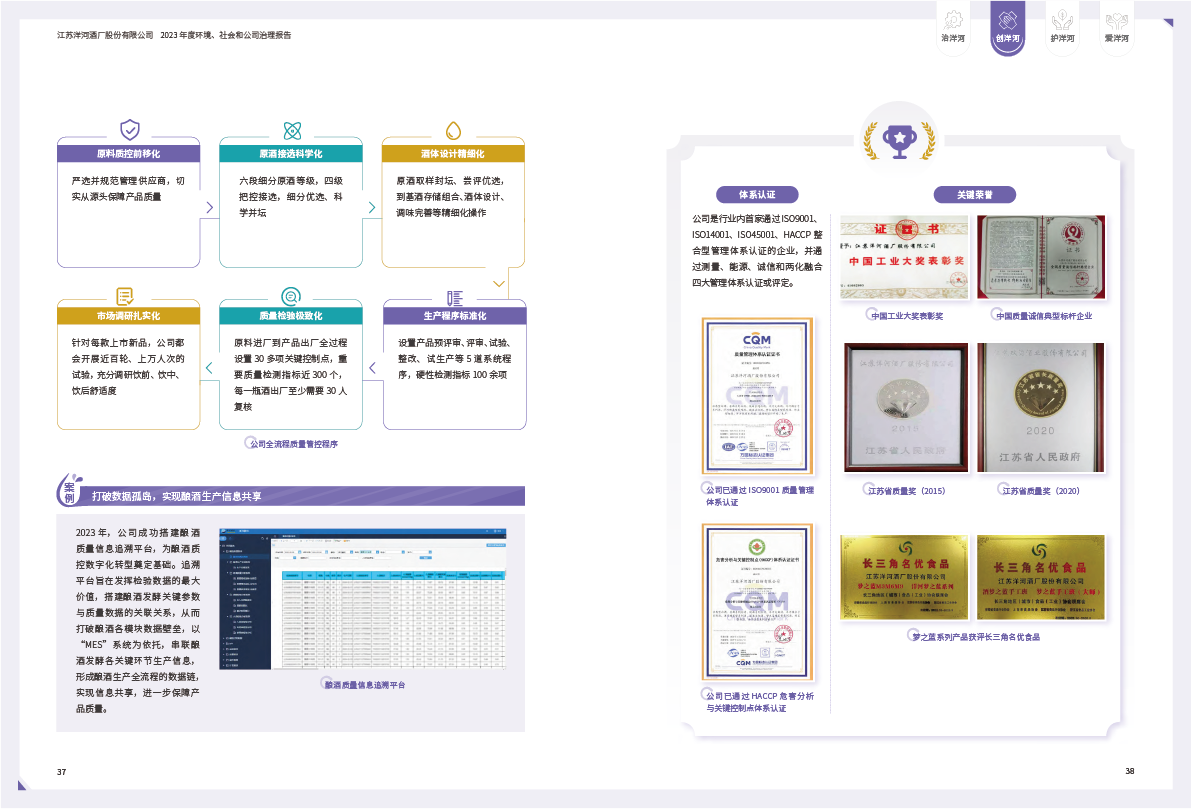The image size is (1192, 809).
Task: Click right chevron after 原料质控前移化 box
Action: [209, 208]
